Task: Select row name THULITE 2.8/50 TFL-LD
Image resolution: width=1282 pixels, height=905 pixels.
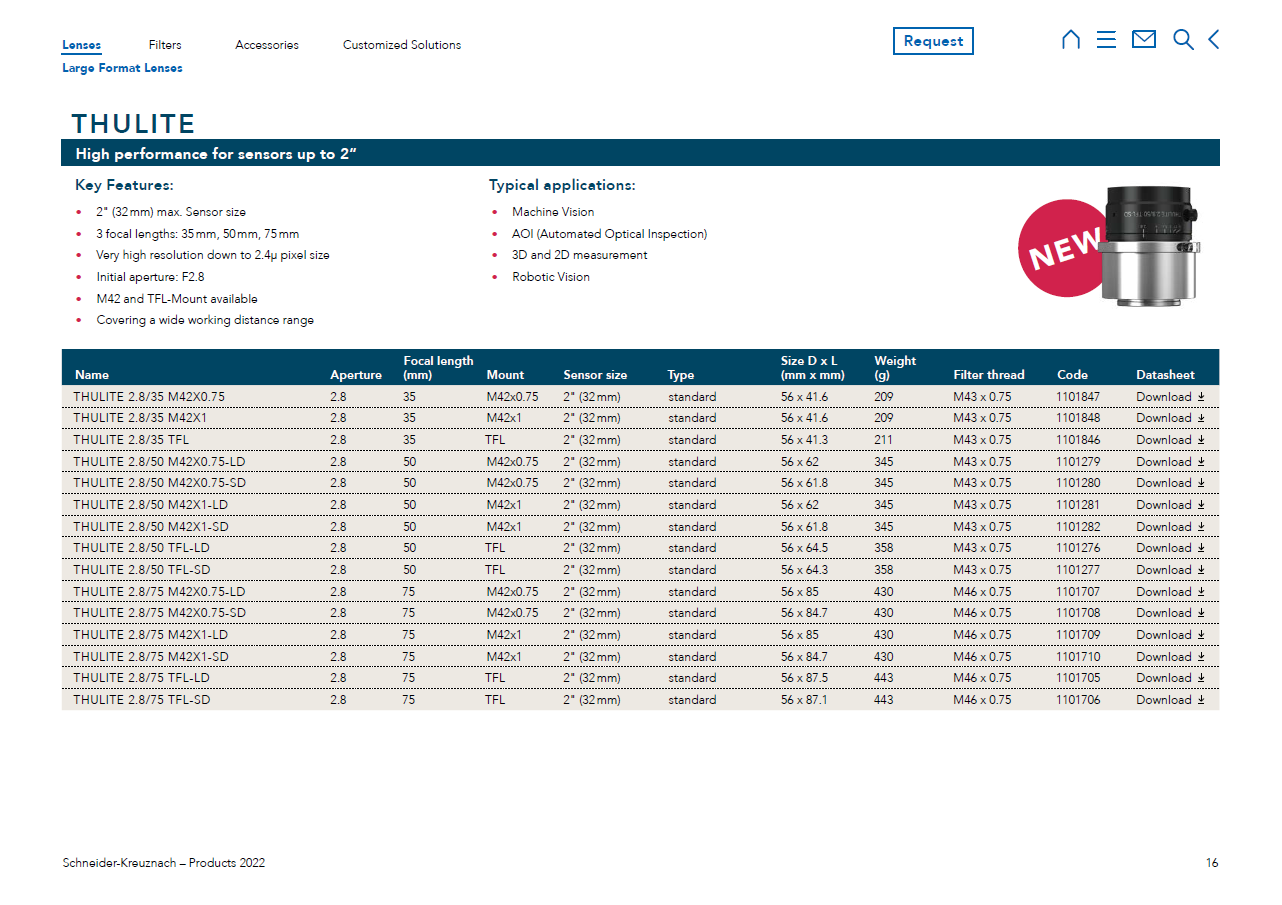Action: 141,548
